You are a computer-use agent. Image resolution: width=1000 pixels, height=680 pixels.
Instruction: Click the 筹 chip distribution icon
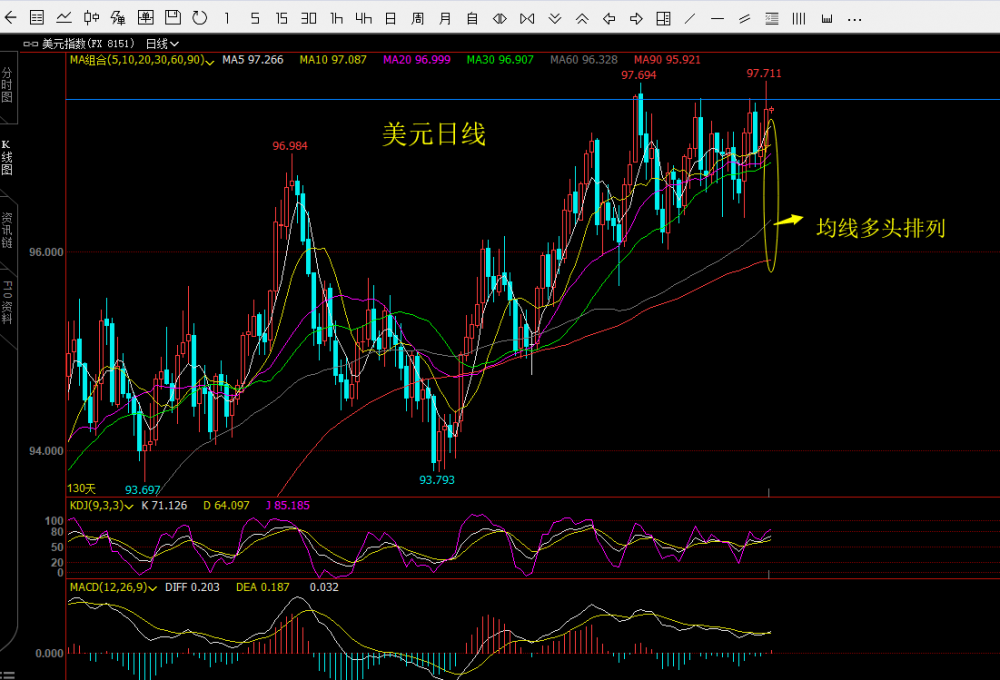tap(118, 18)
